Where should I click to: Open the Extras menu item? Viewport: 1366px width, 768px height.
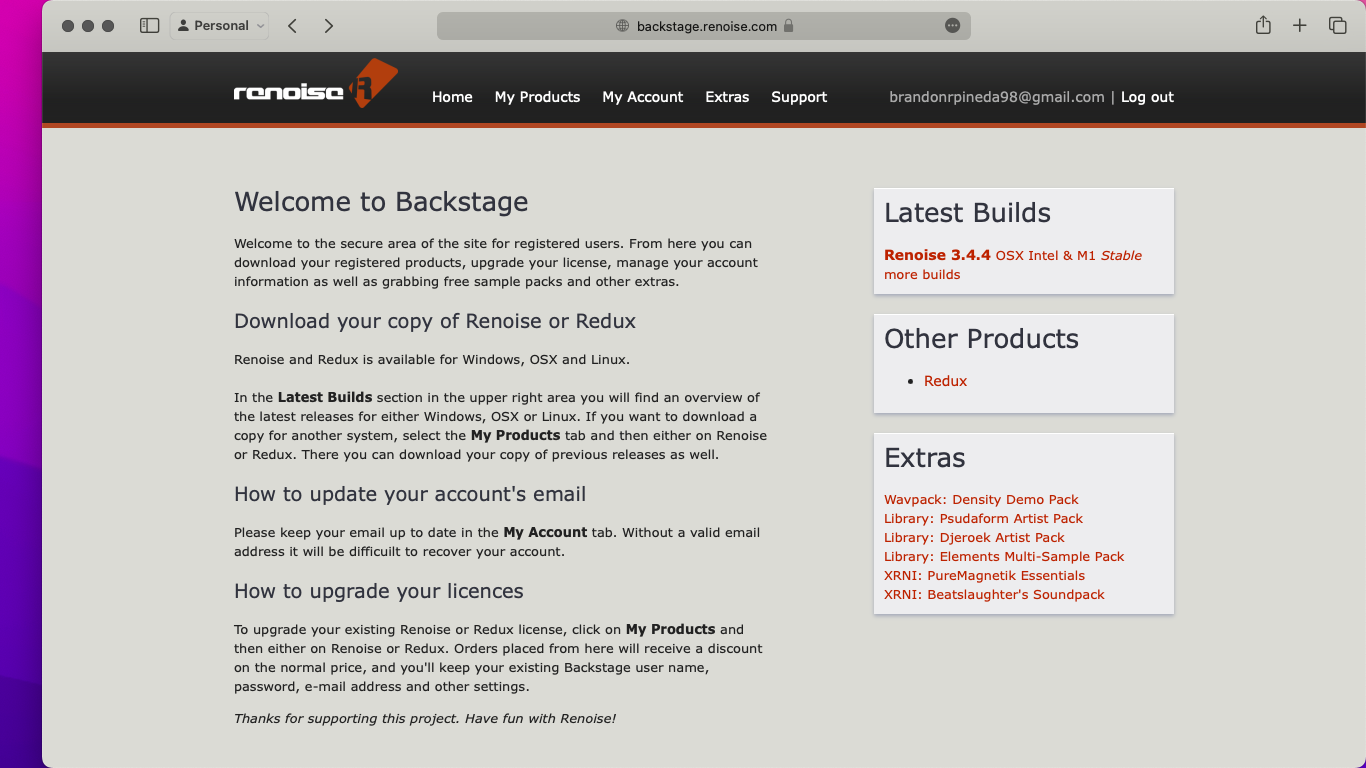727,97
